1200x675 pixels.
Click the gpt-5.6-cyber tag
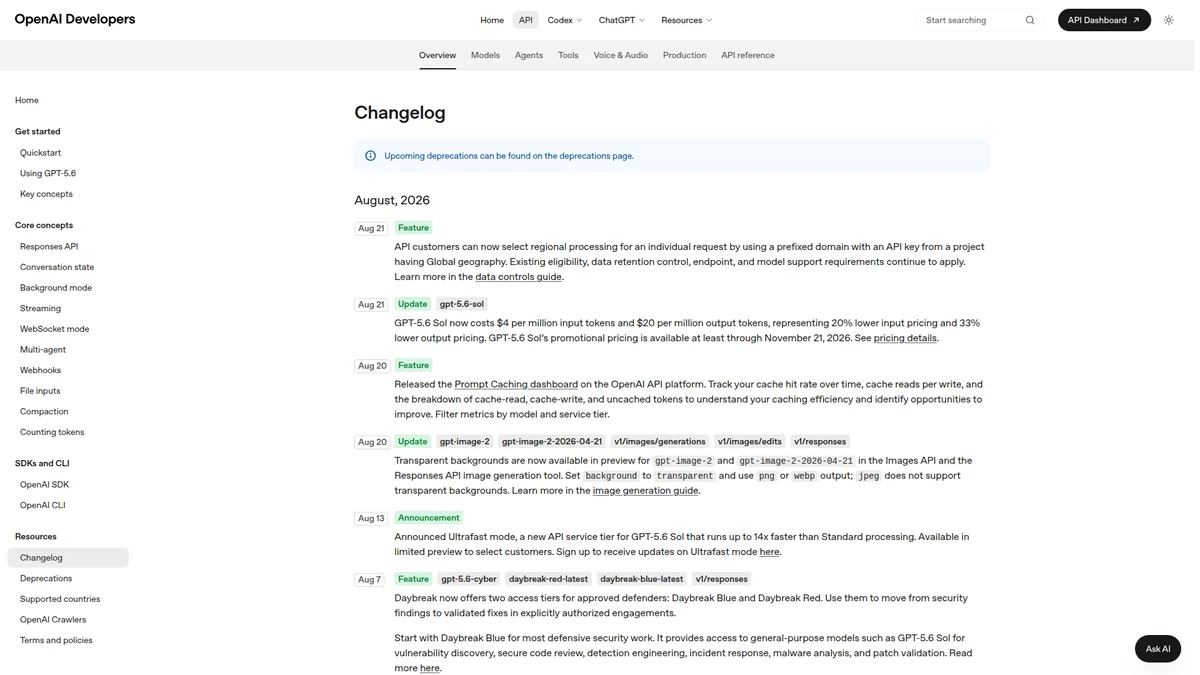[469, 579]
